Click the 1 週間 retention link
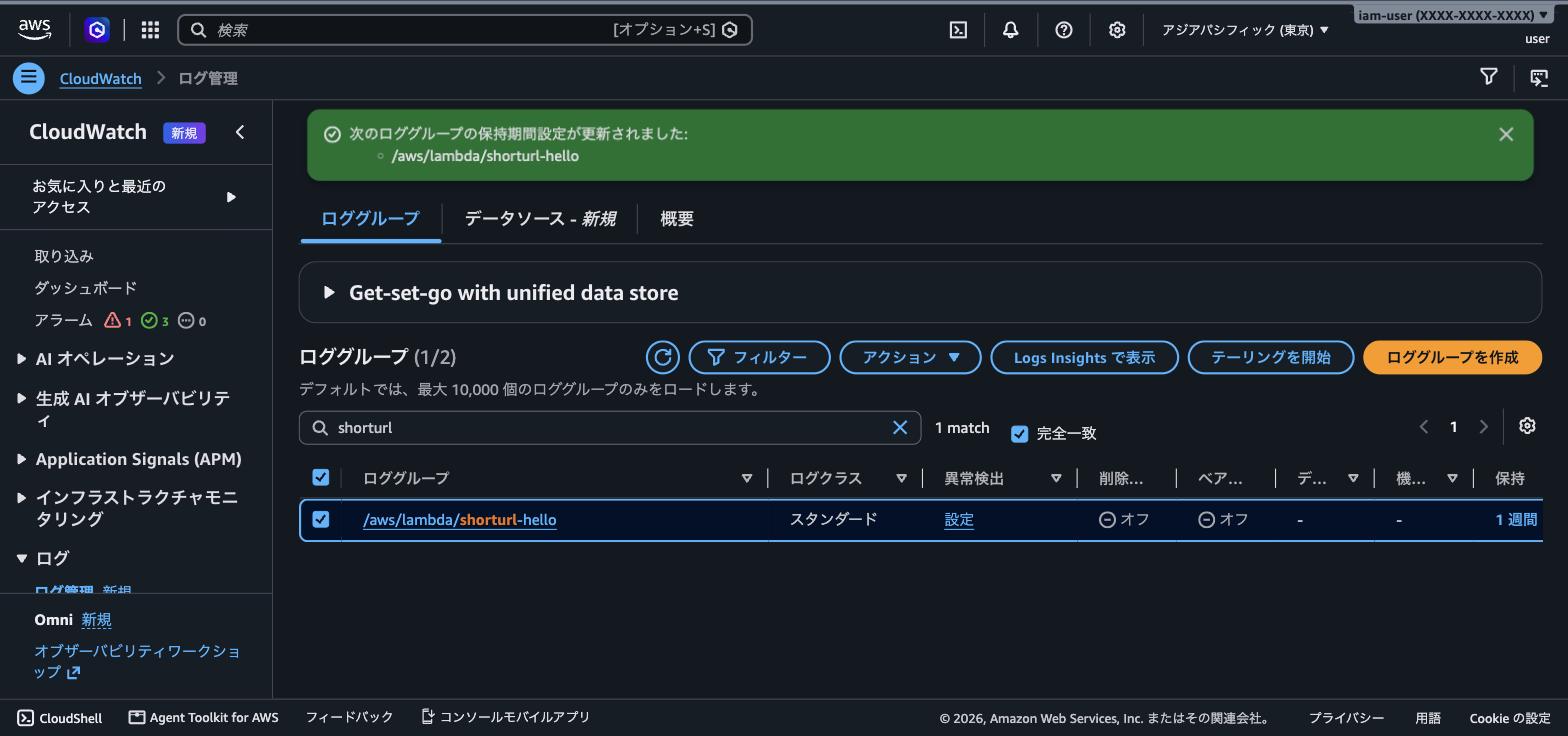 click(x=1516, y=520)
